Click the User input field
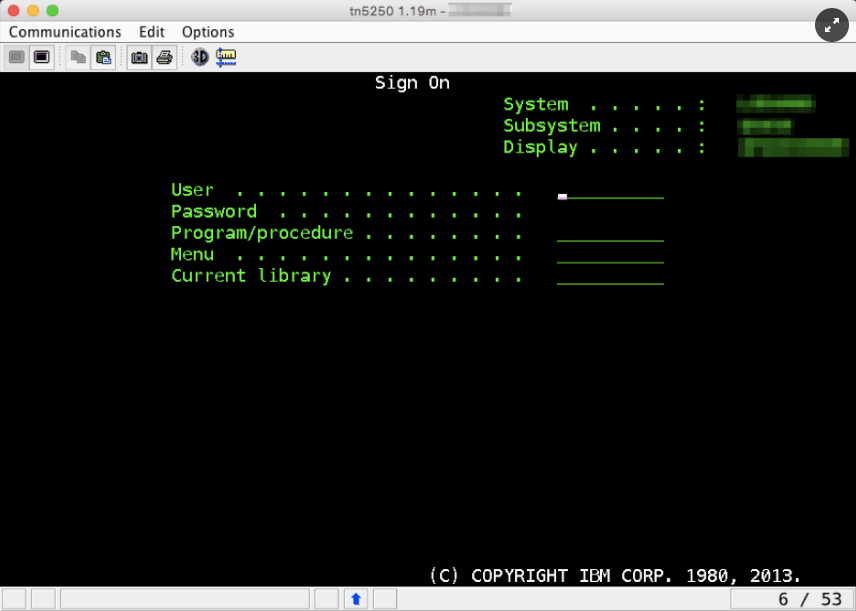This screenshot has width=856, height=611. [610, 192]
